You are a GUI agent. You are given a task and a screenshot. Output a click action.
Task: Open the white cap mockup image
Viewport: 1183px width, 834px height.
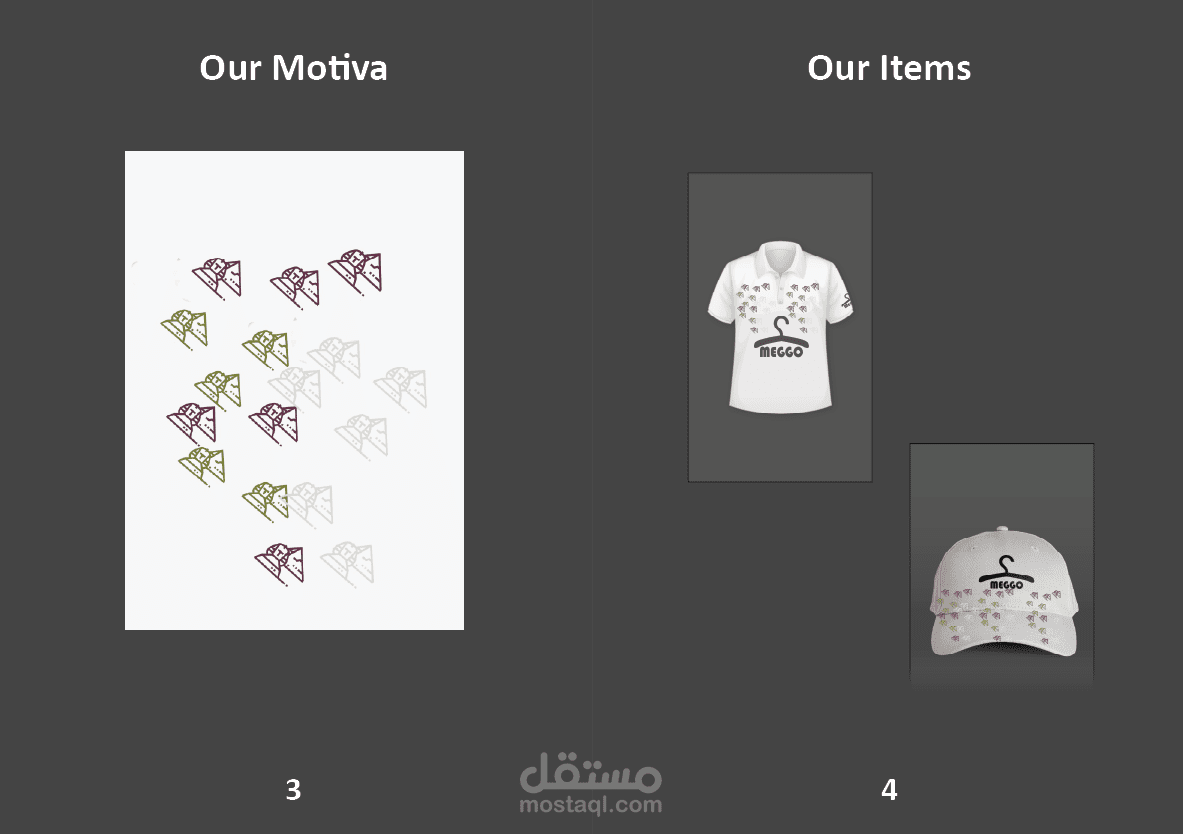[x=1002, y=566]
